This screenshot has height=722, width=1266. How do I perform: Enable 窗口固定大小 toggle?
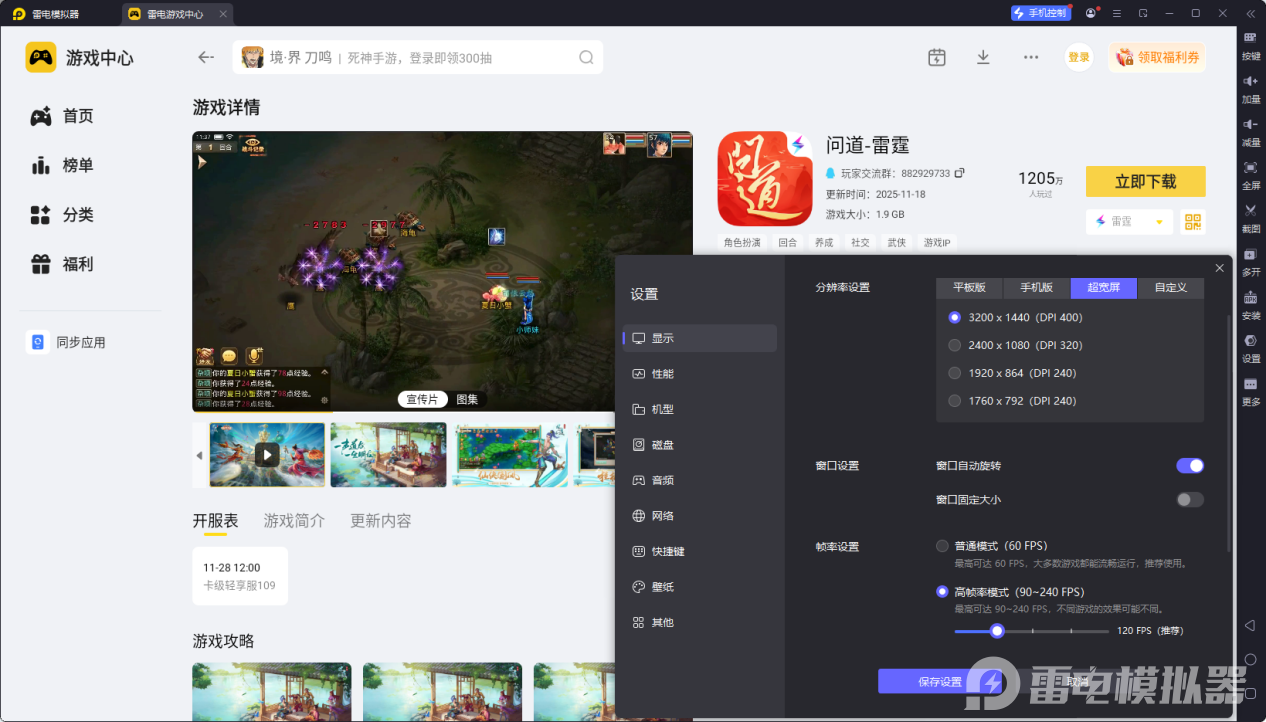pyautogui.click(x=1189, y=499)
